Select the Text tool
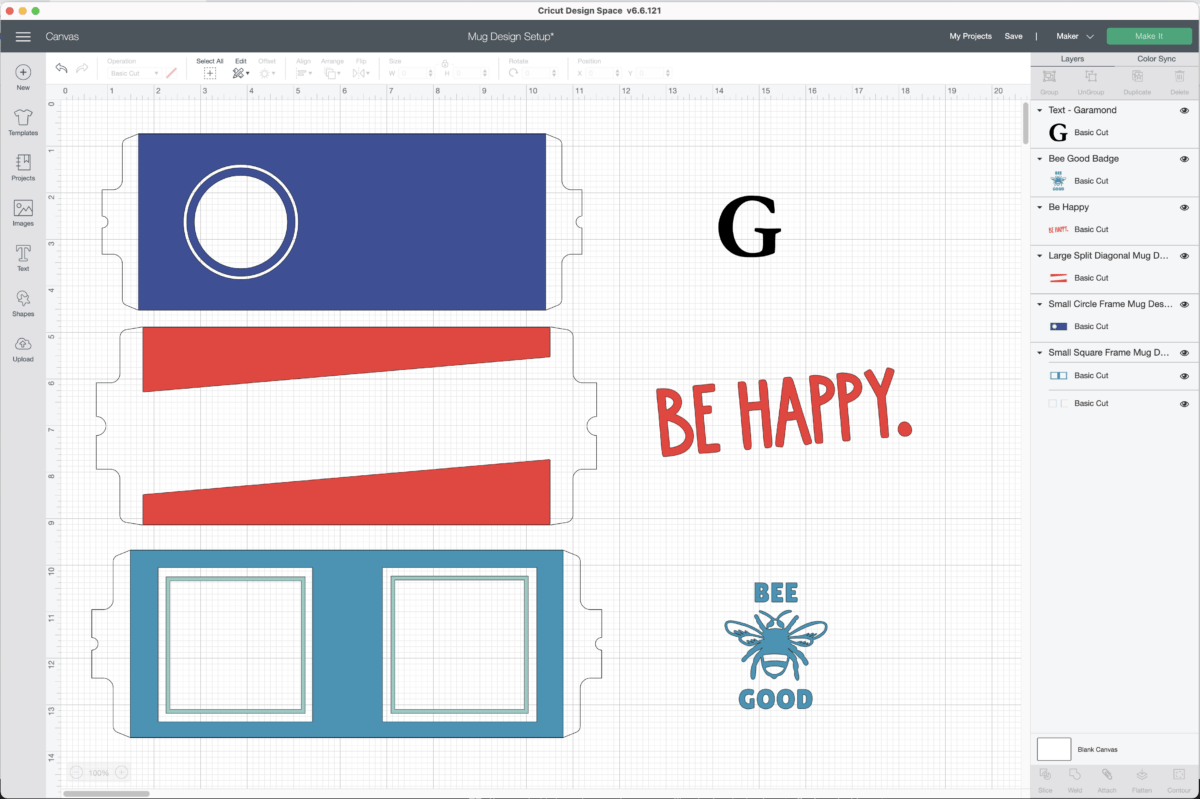The width and height of the screenshot is (1200, 799). 23,258
